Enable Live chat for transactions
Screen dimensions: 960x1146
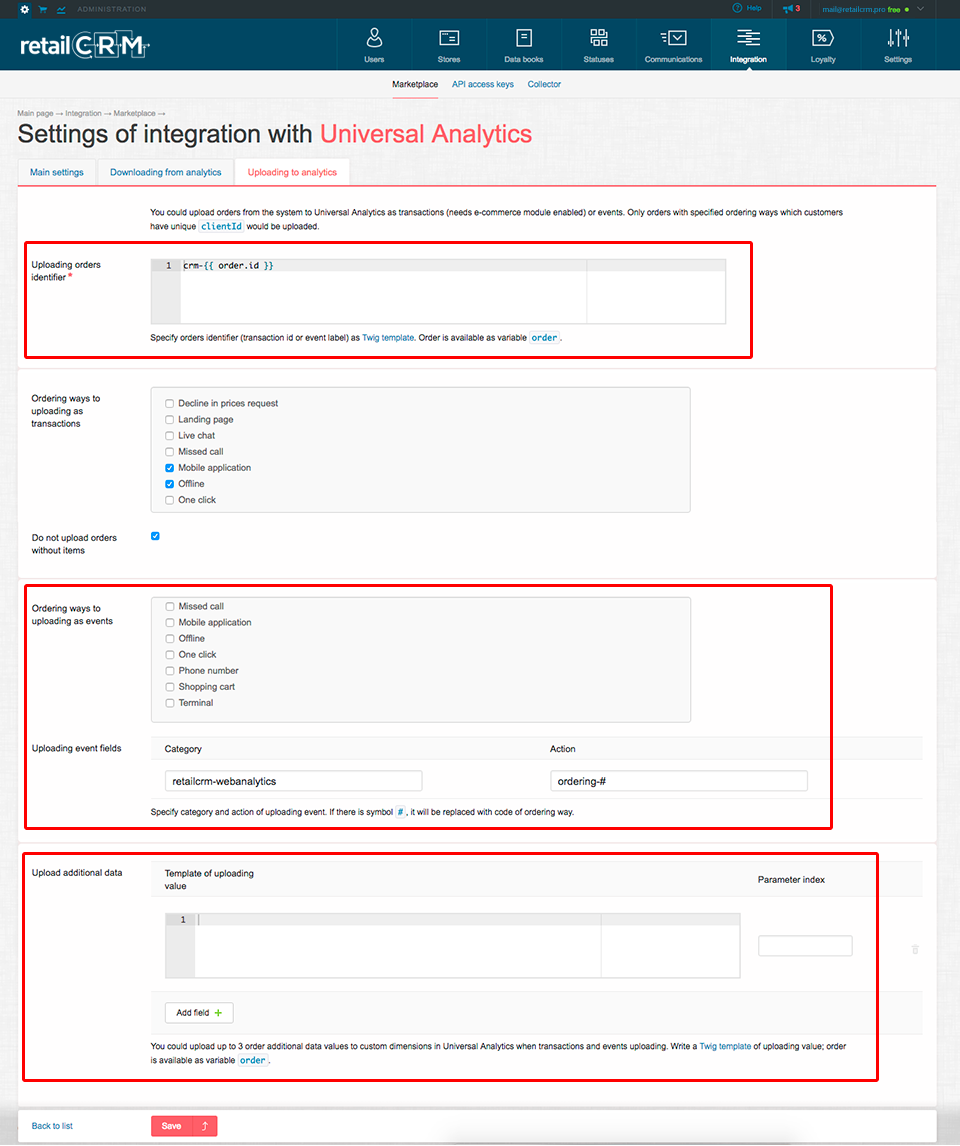169,436
